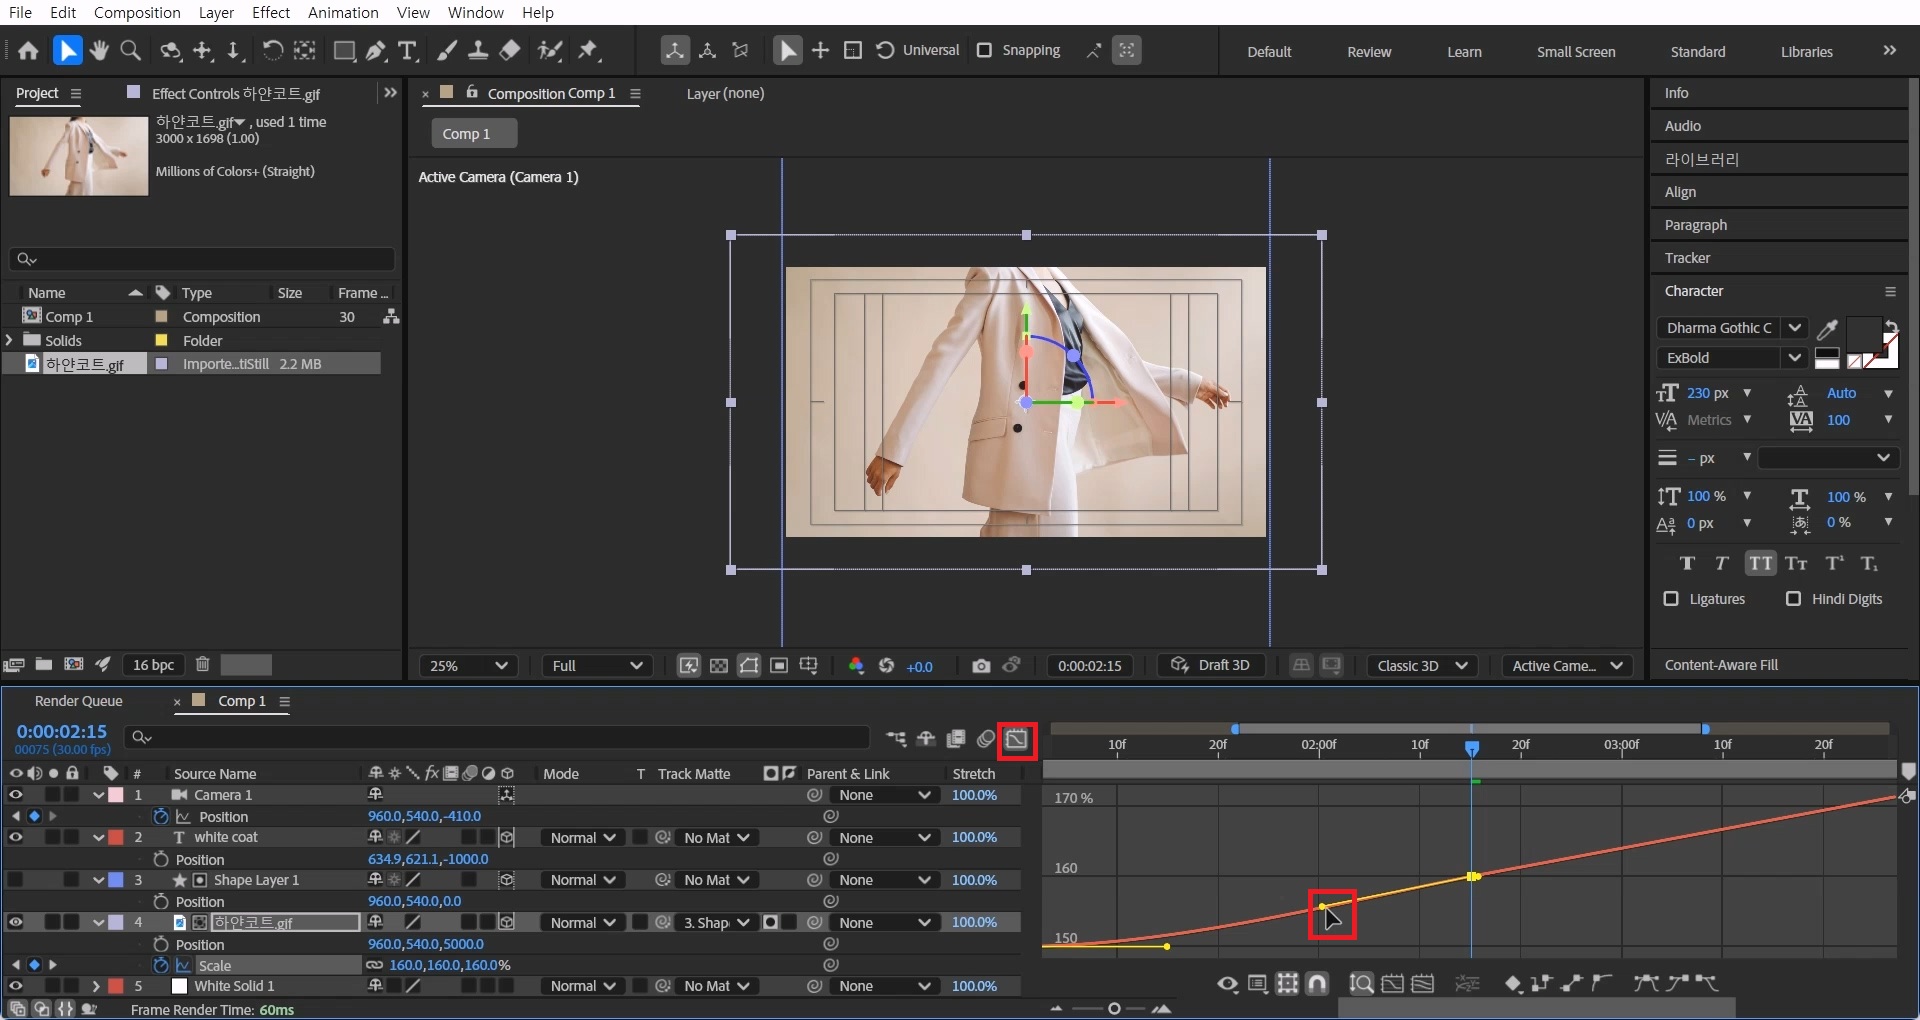Click the current time indicator in timeline
Screen dimensions: 1920x1020
(x=1472, y=747)
